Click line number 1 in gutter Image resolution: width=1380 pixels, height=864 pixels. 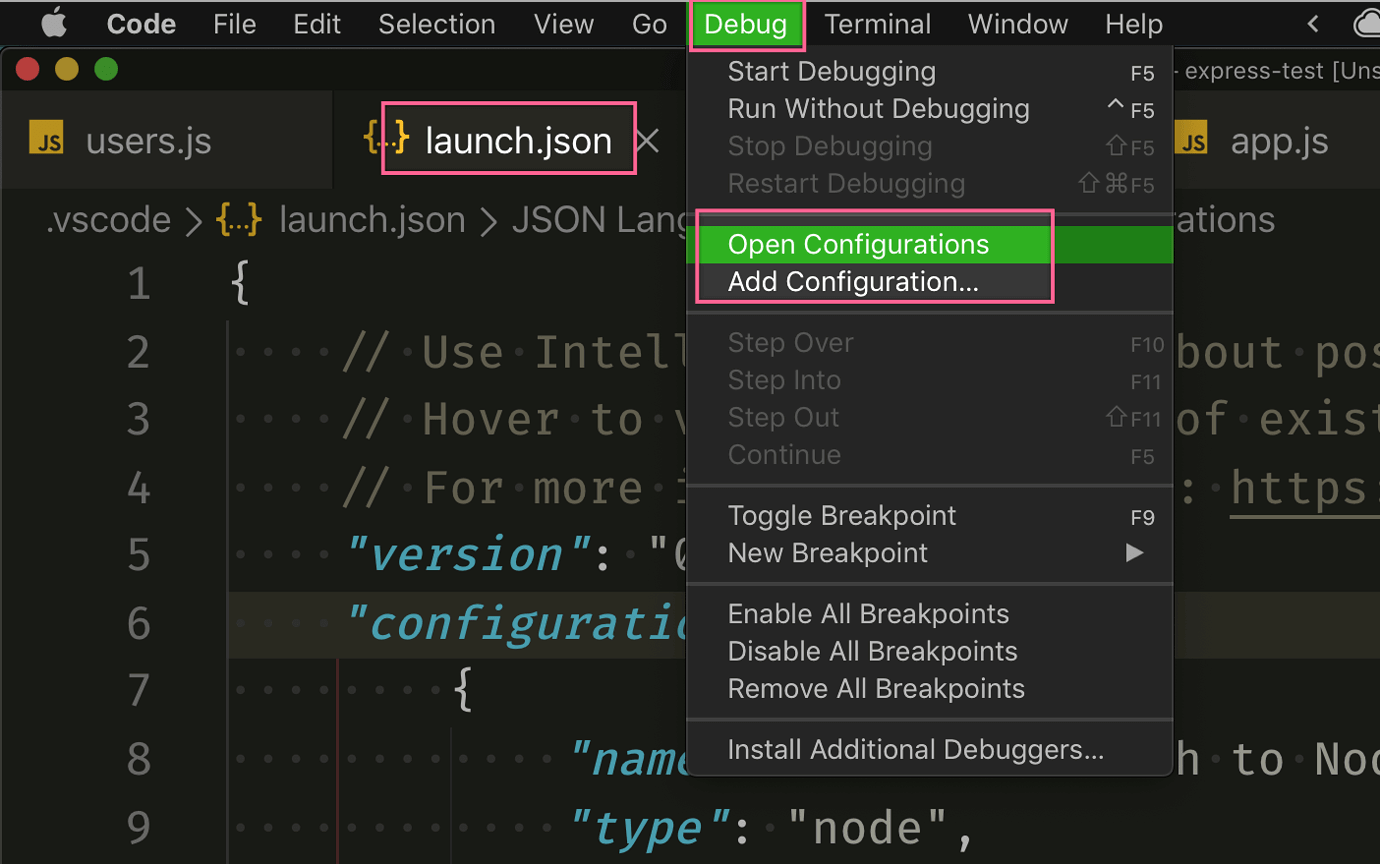138,284
